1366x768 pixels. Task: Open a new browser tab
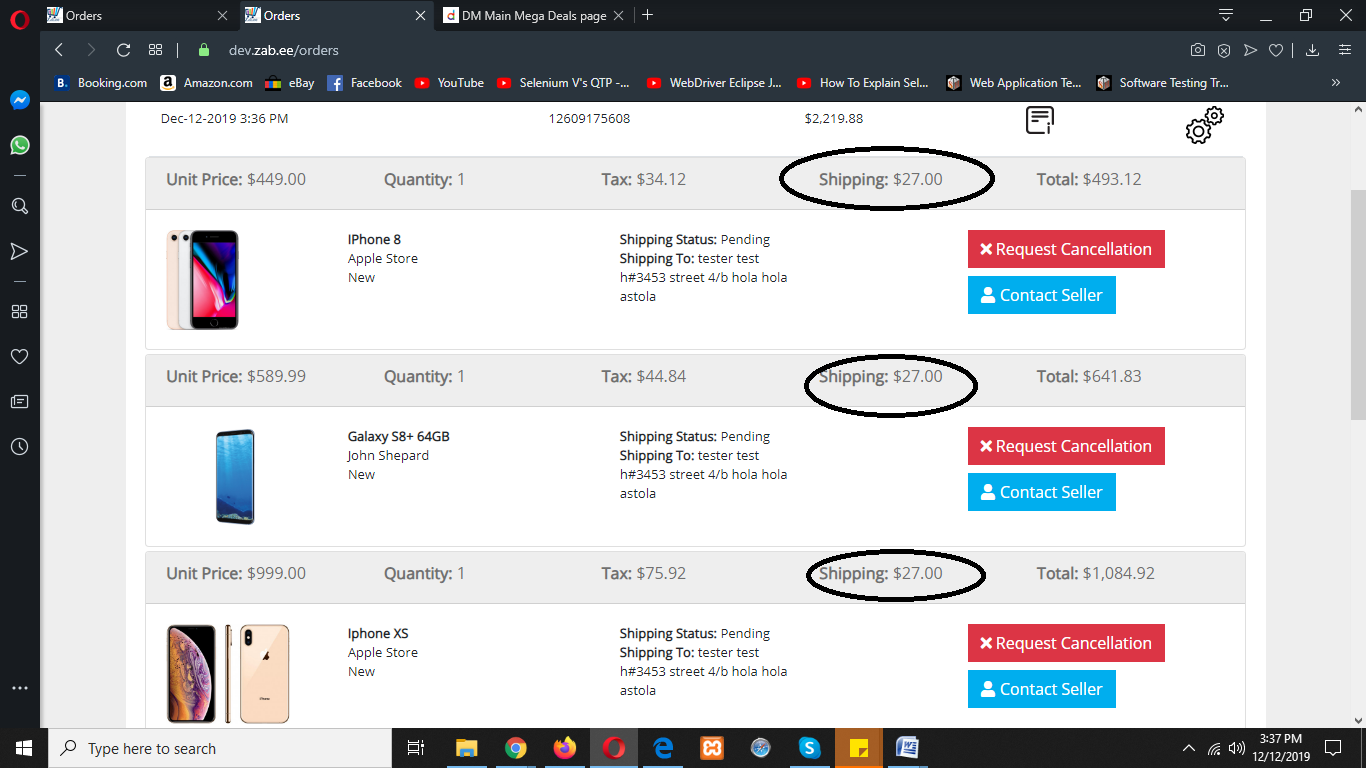(x=648, y=15)
